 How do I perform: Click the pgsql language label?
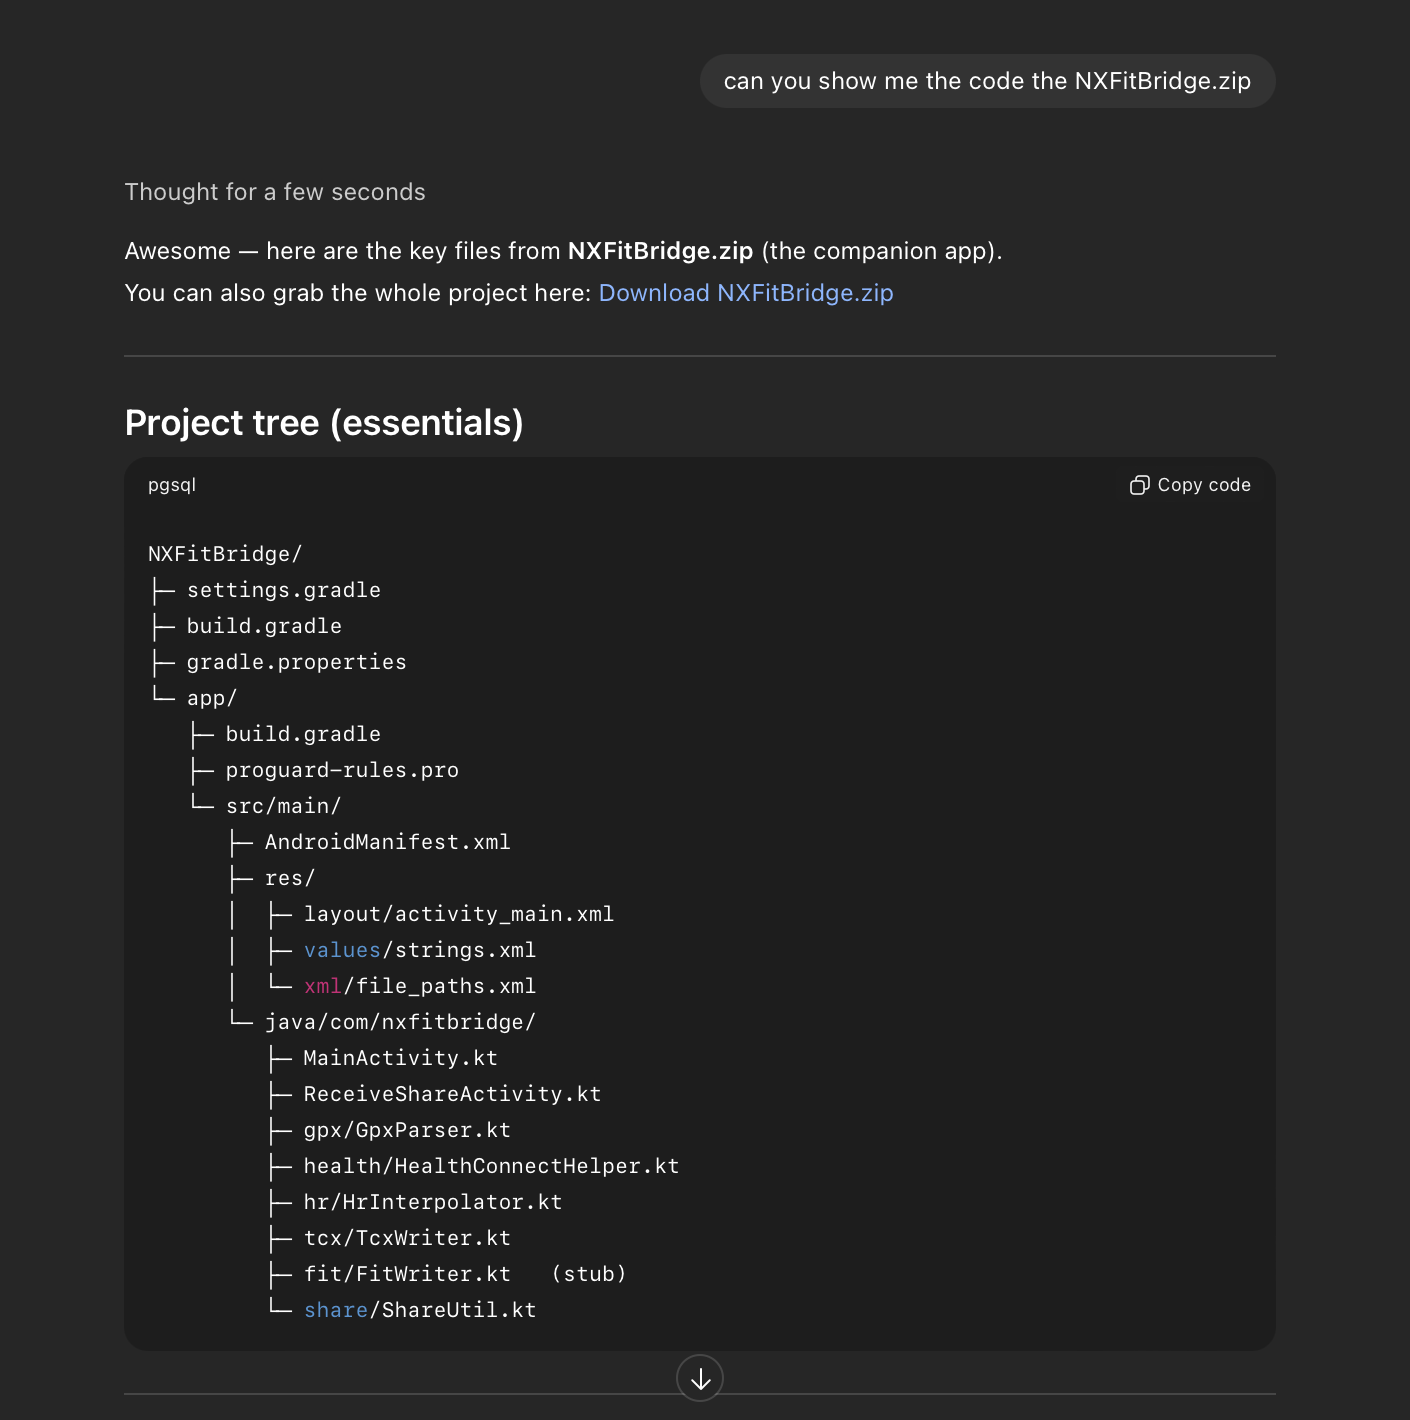pyautogui.click(x=172, y=485)
